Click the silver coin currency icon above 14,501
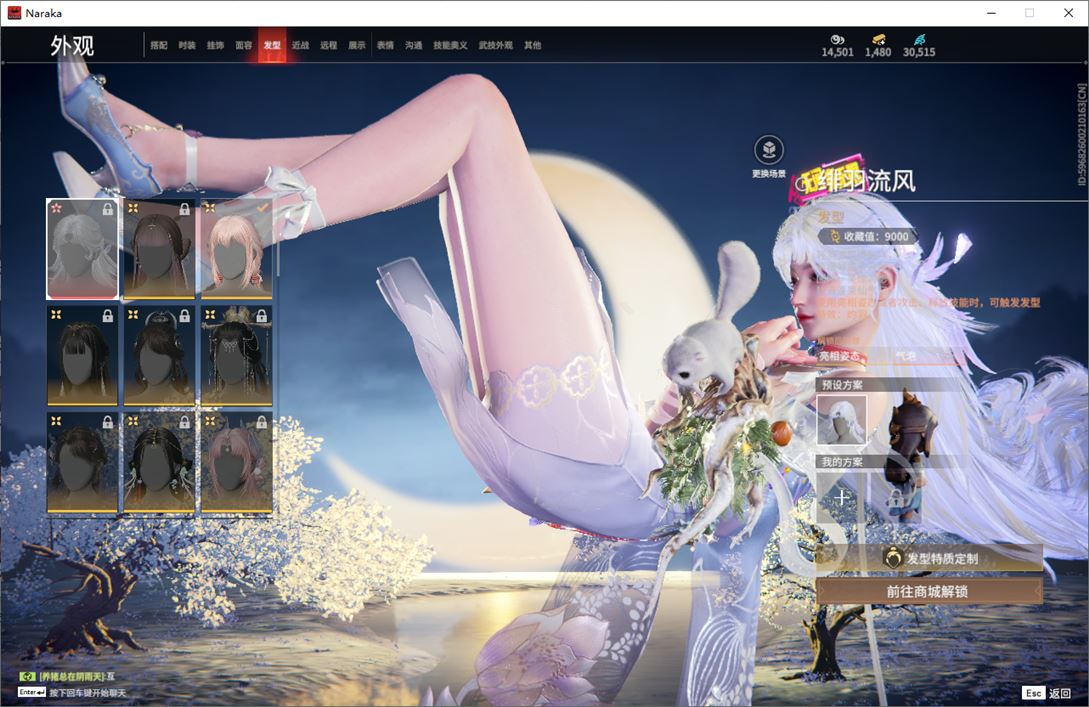Screen dimensions: 1089x707 point(837,40)
